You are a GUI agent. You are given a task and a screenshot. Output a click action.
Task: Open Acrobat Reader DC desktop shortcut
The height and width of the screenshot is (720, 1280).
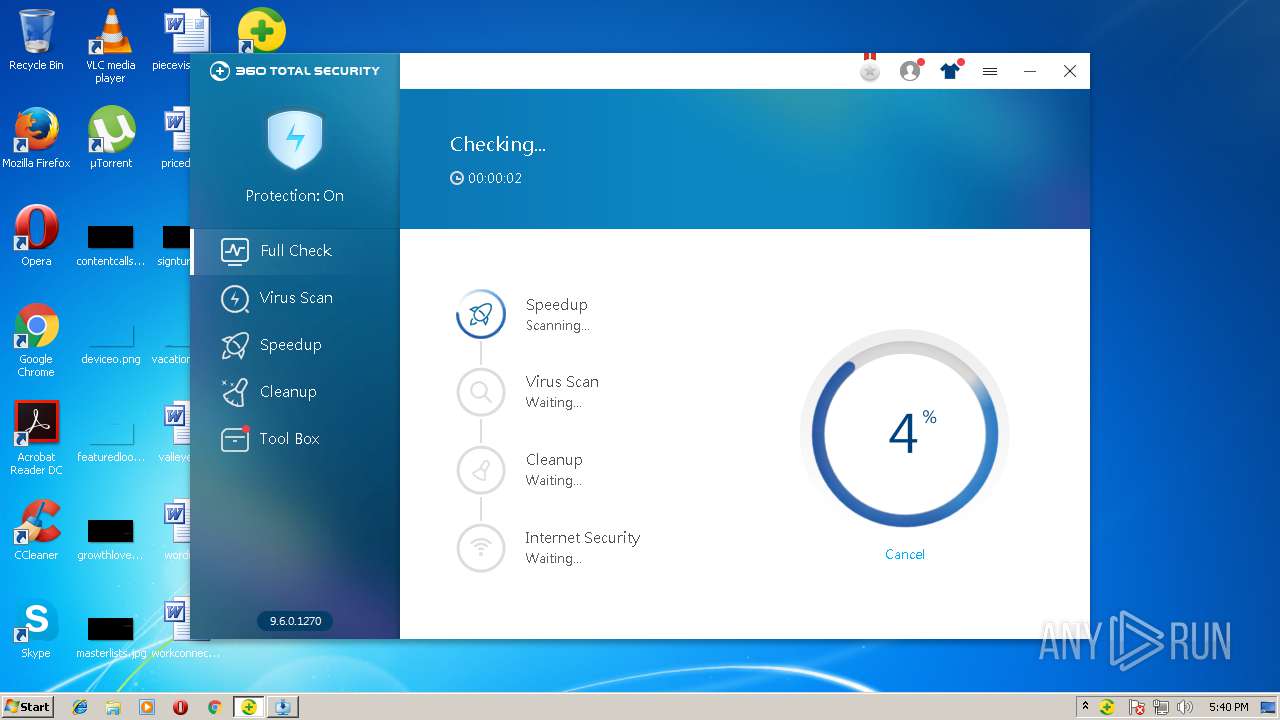click(36, 438)
